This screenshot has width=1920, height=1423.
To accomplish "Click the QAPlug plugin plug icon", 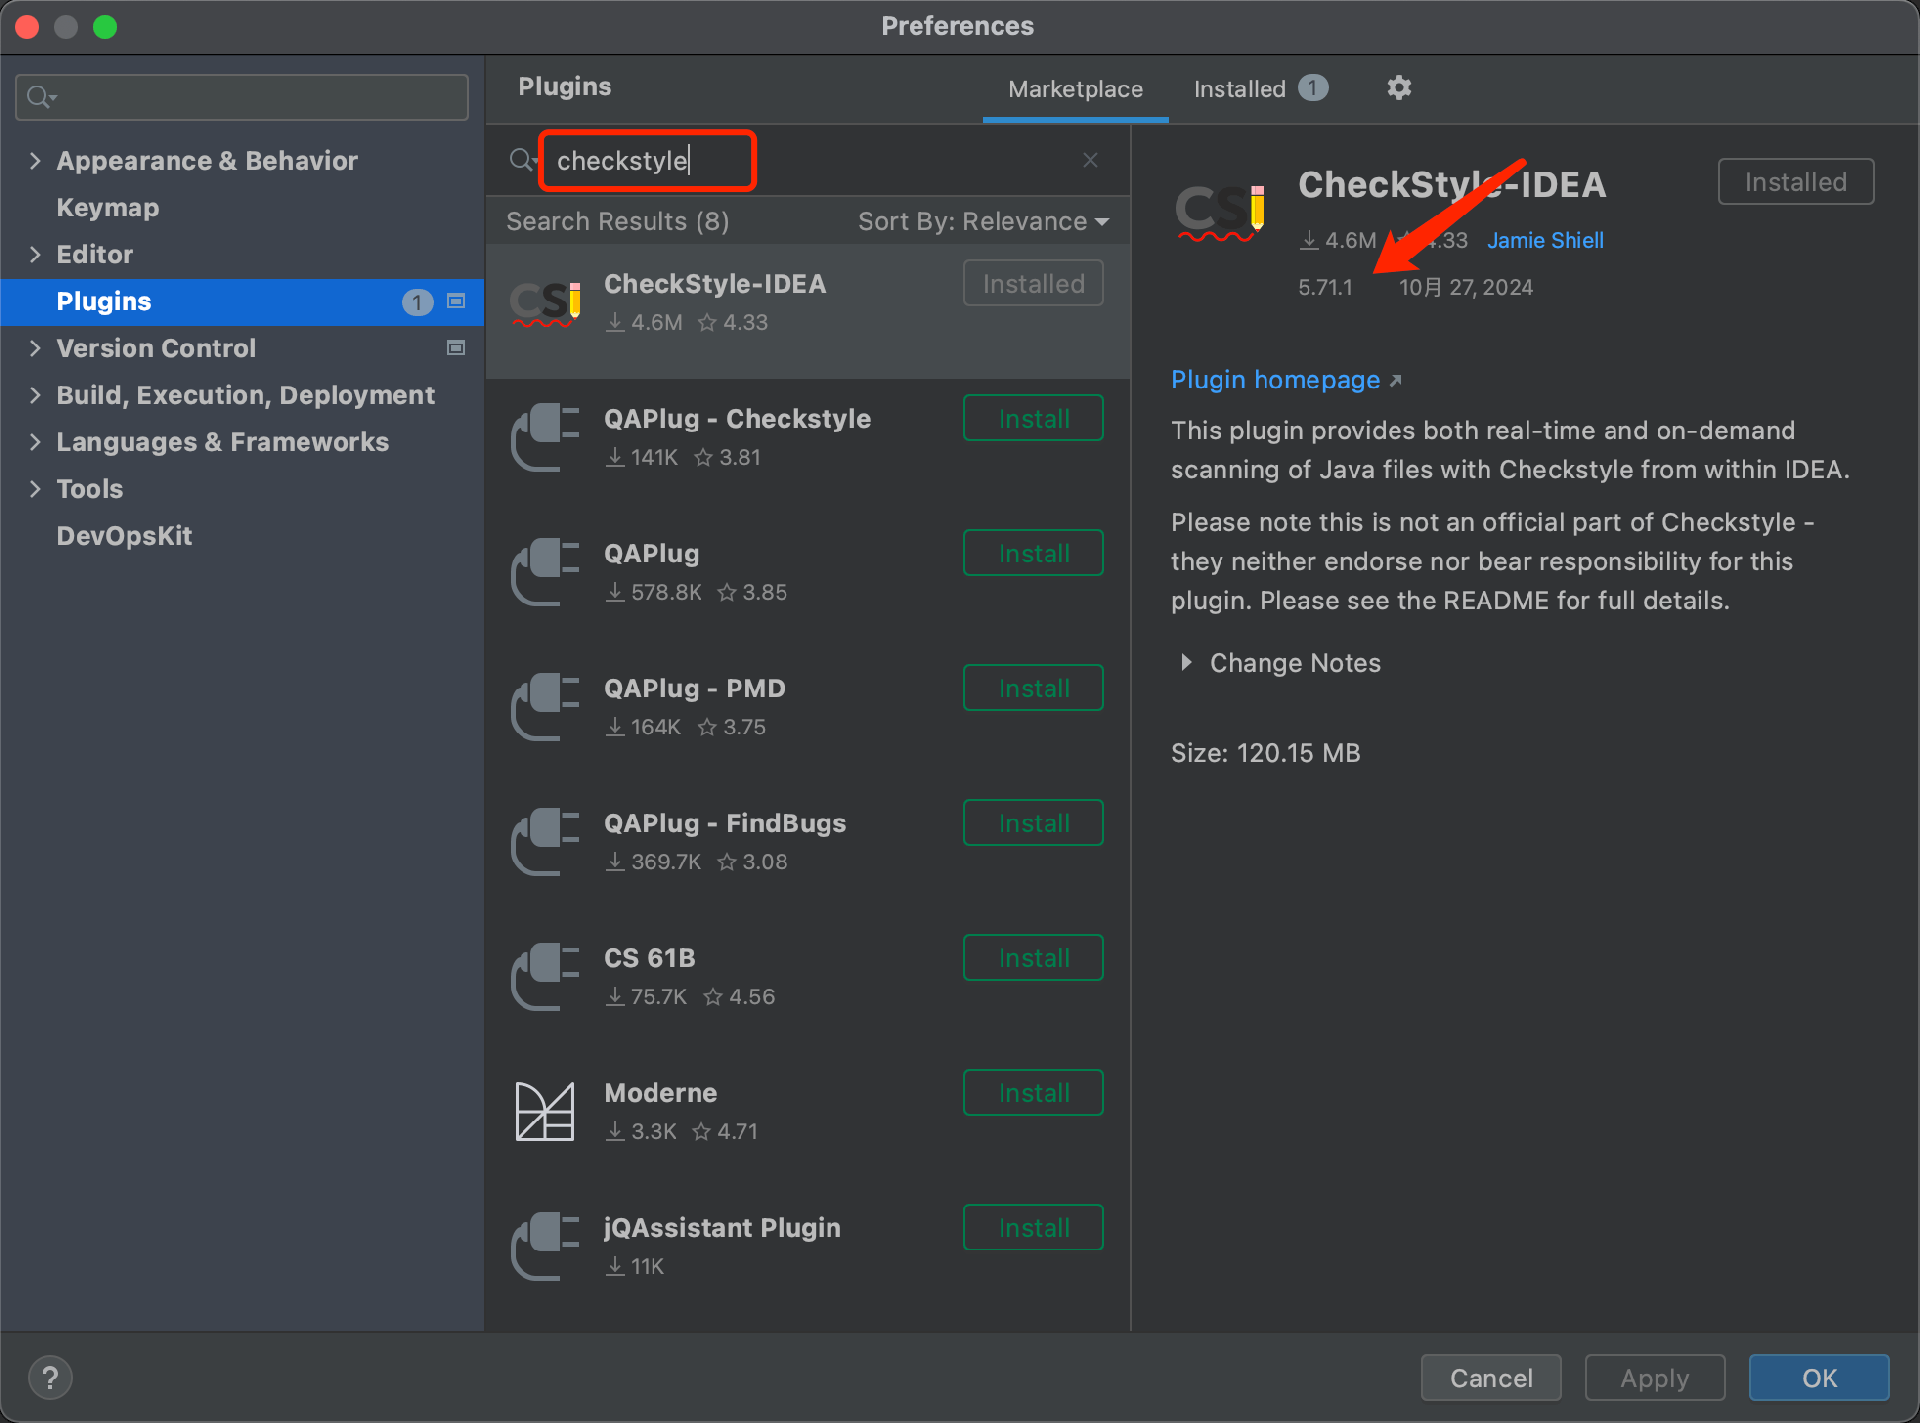I will point(545,572).
